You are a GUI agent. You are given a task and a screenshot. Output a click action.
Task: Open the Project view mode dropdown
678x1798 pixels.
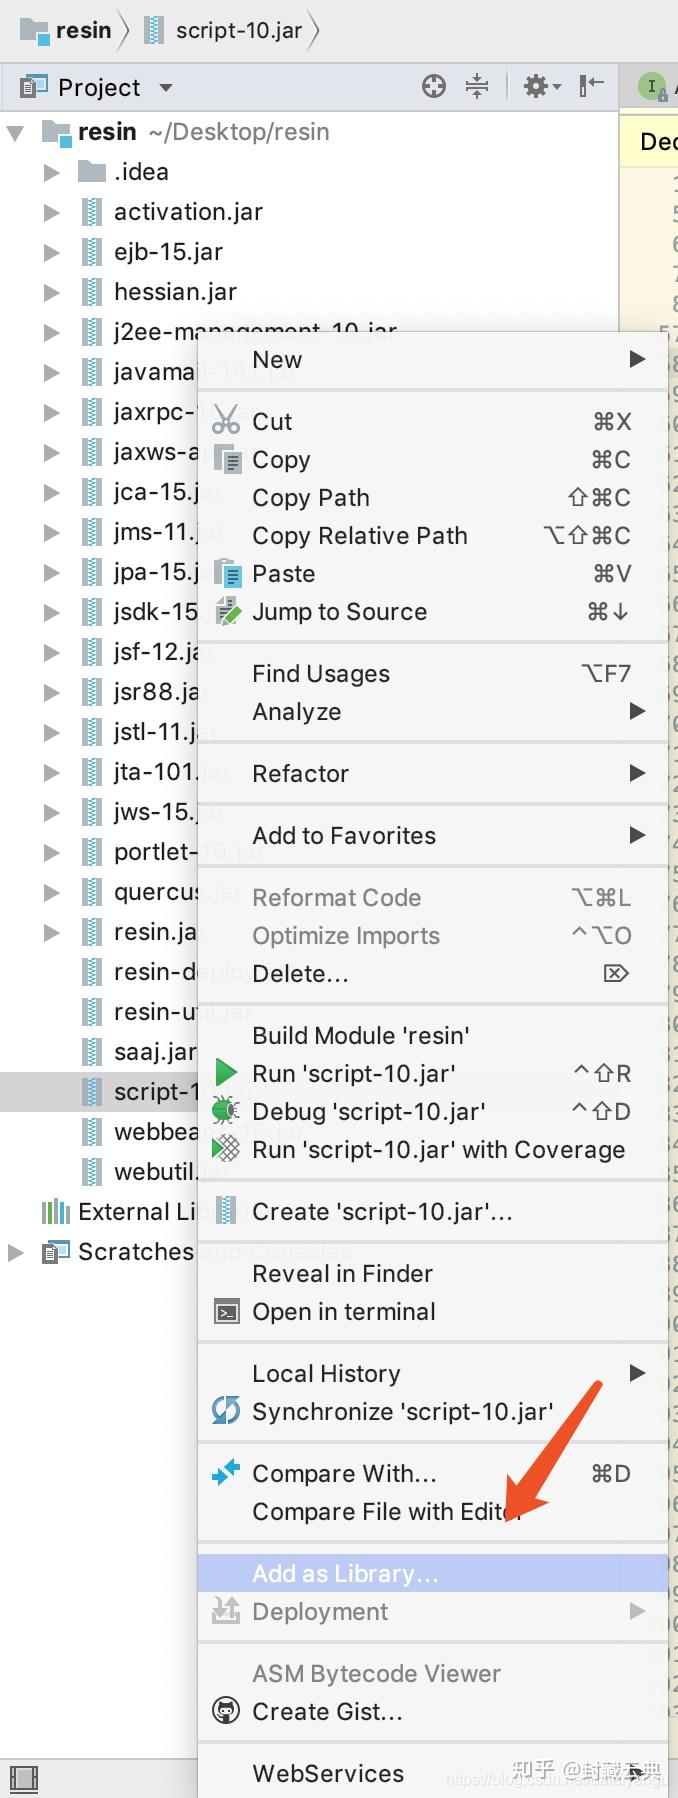tap(164, 86)
